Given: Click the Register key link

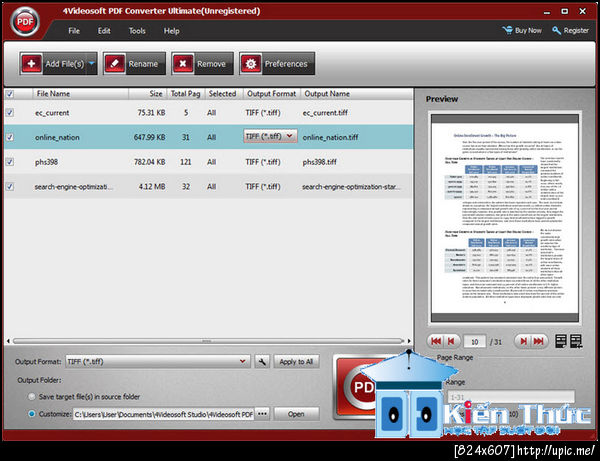Looking at the screenshot, I should coord(570,30).
